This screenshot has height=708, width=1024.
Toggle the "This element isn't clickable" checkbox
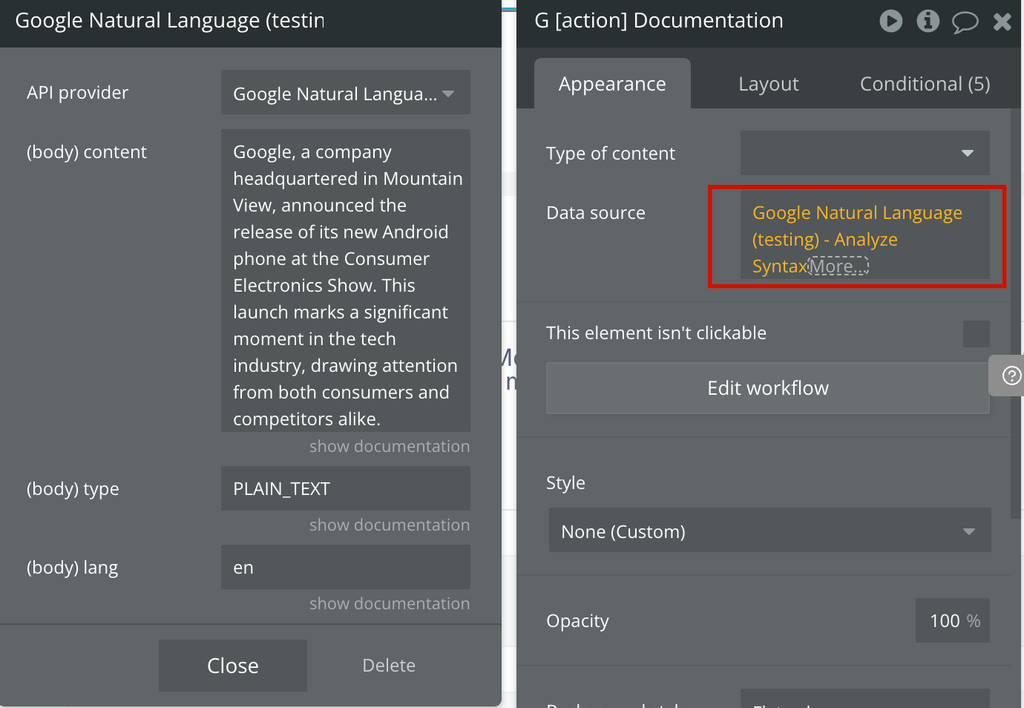[x=976, y=334]
